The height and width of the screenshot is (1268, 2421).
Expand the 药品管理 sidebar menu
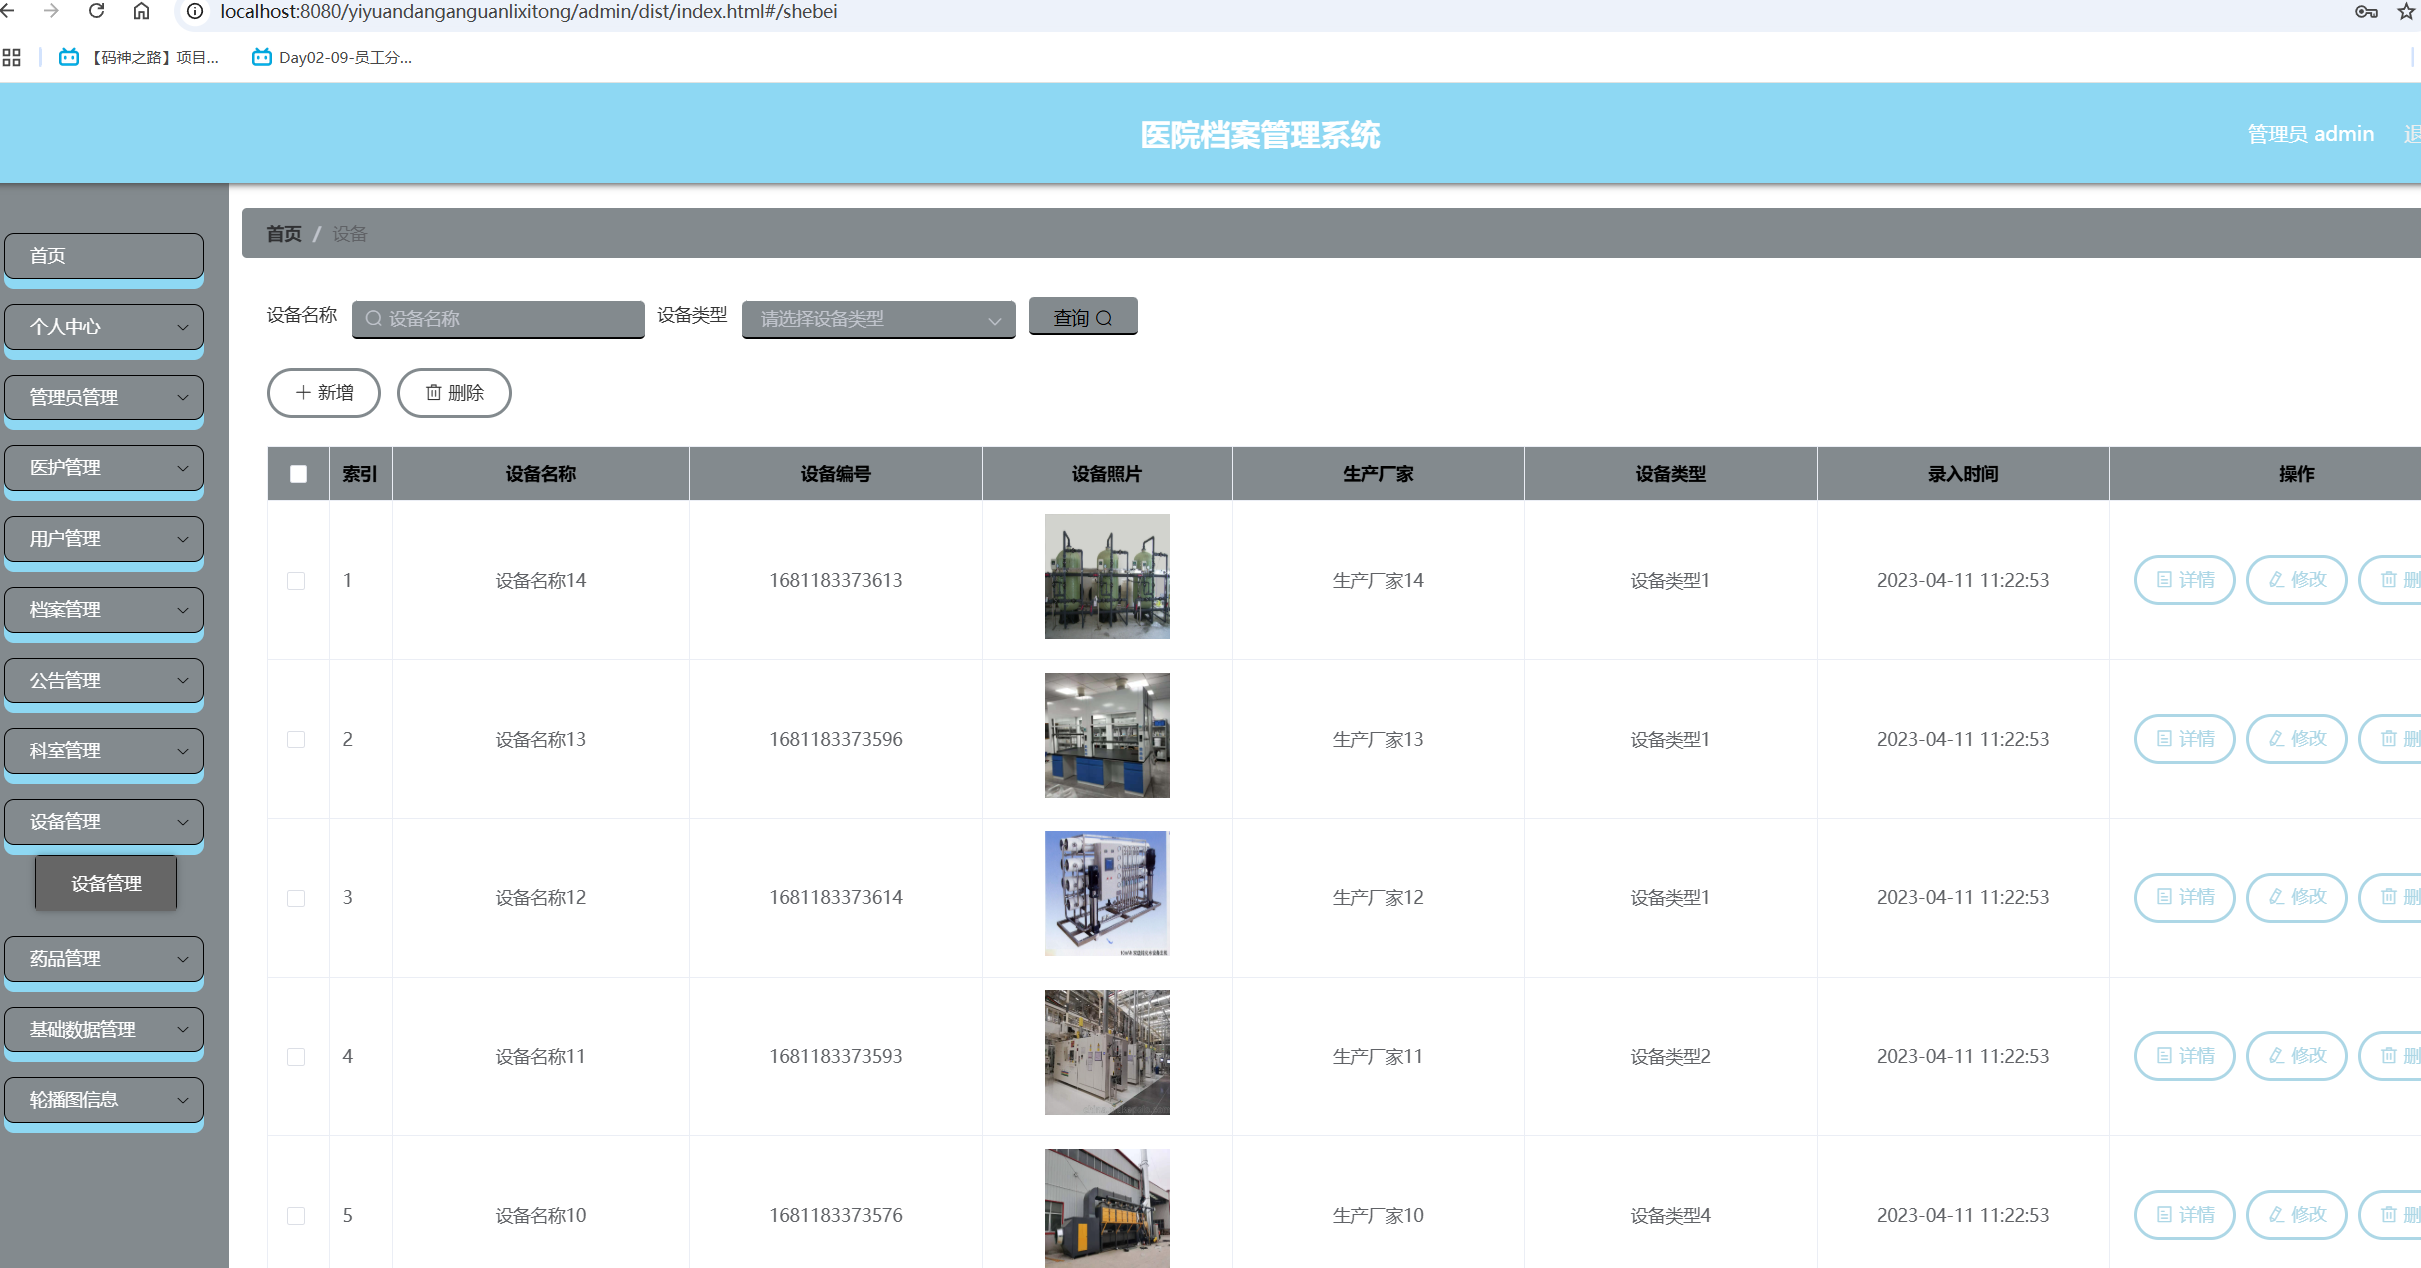pos(104,959)
